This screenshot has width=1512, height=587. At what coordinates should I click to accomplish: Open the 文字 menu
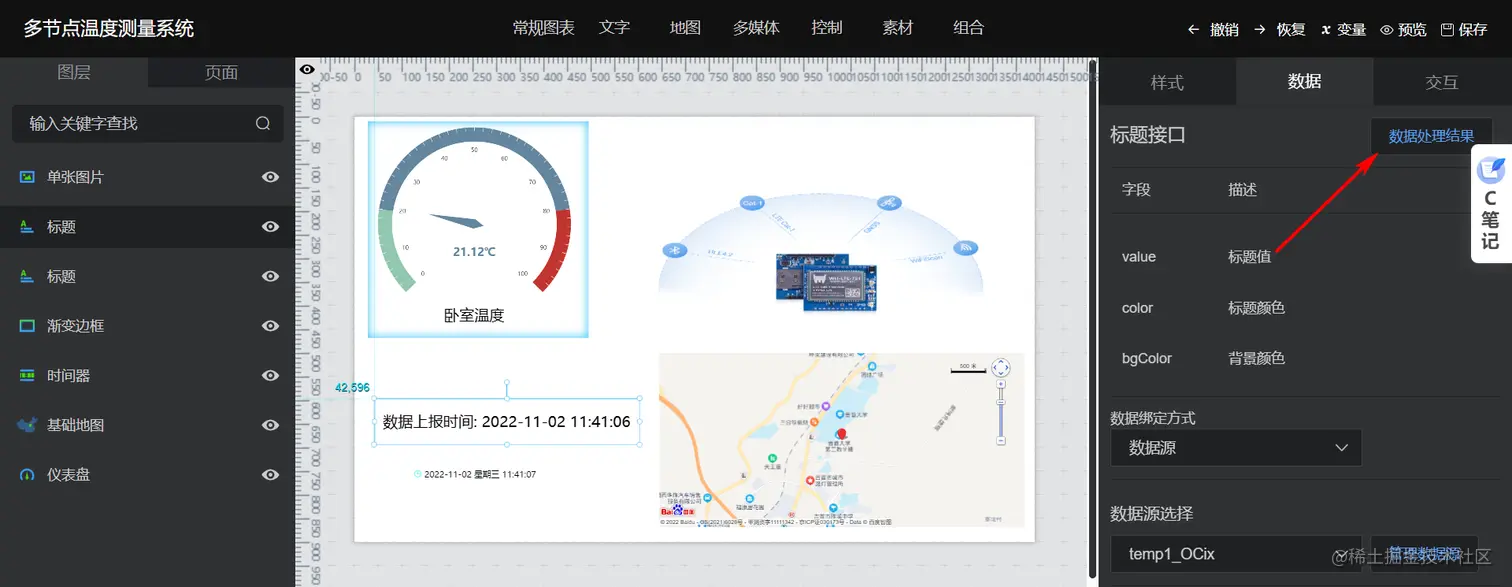click(614, 28)
